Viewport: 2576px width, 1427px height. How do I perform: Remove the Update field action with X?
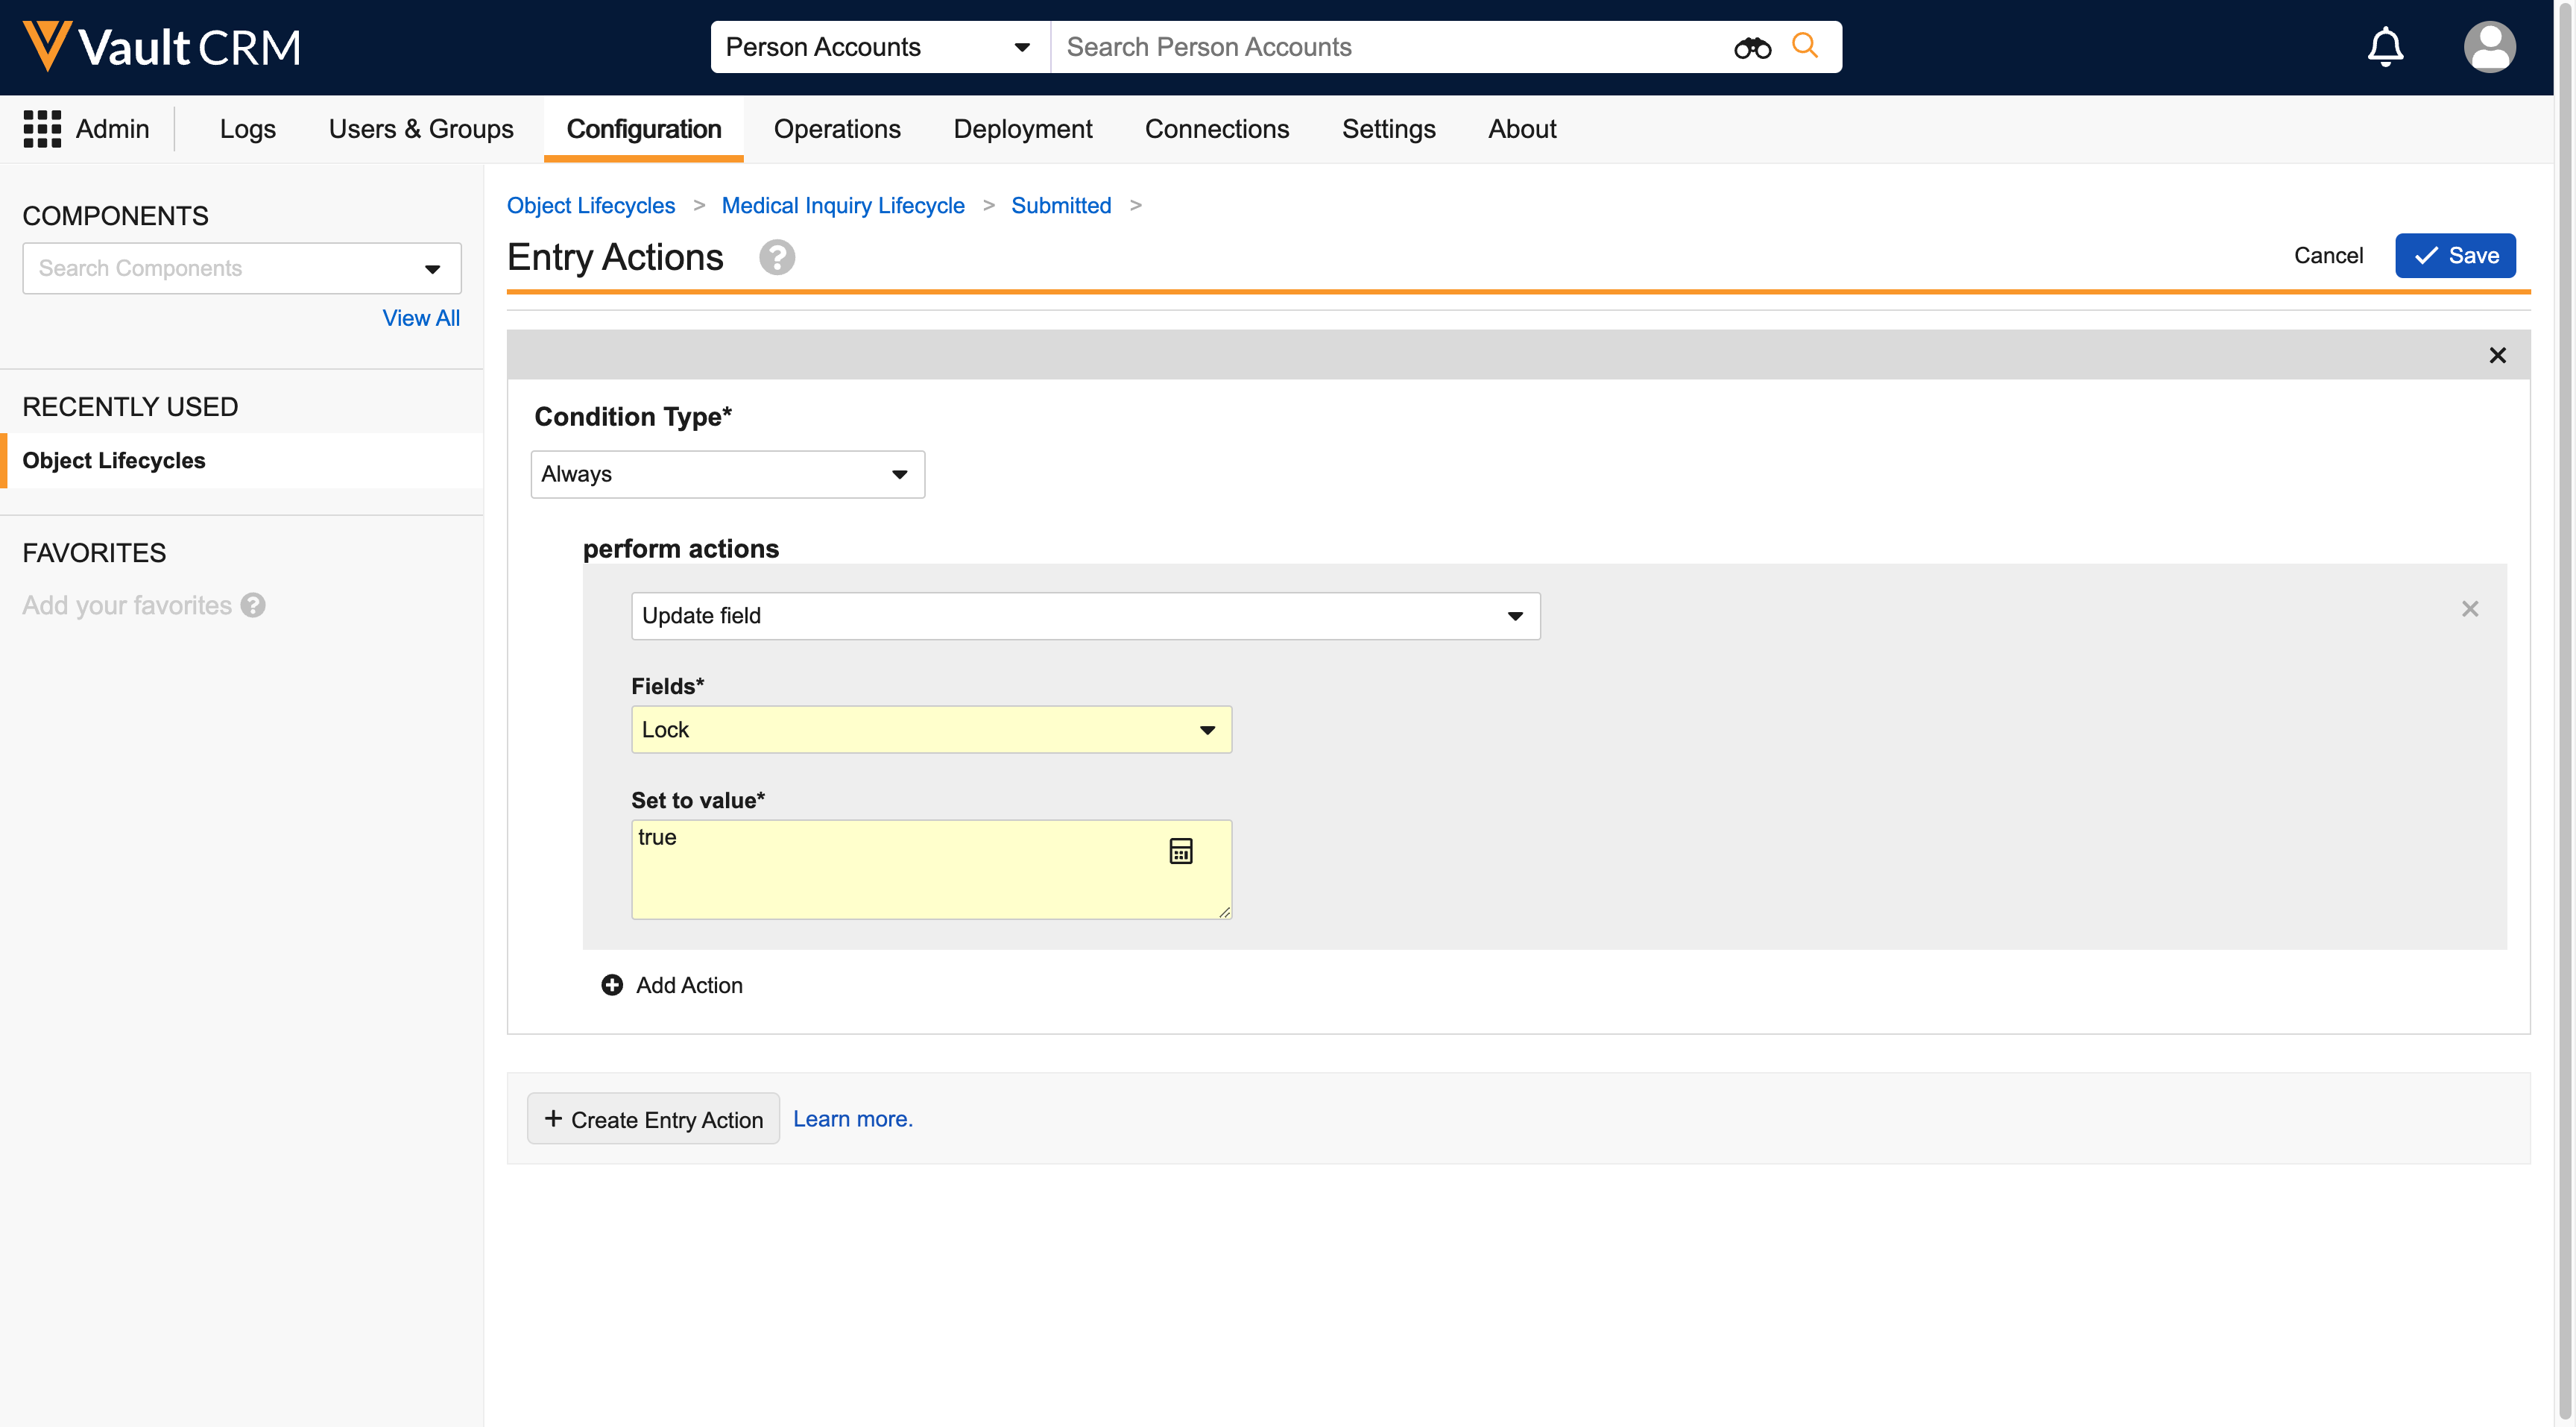point(2470,609)
